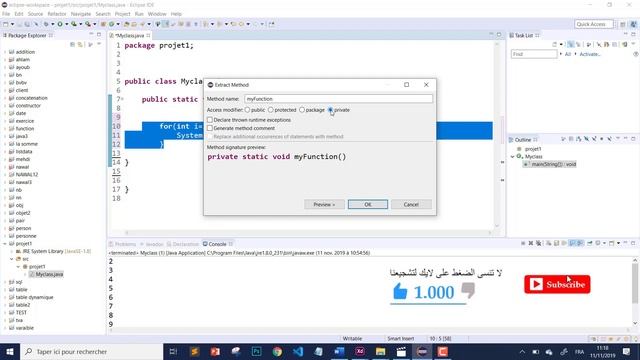Open File Explorer from the taskbar
Image resolution: width=640 pixels, height=360 pixels.
click(380, 351)
